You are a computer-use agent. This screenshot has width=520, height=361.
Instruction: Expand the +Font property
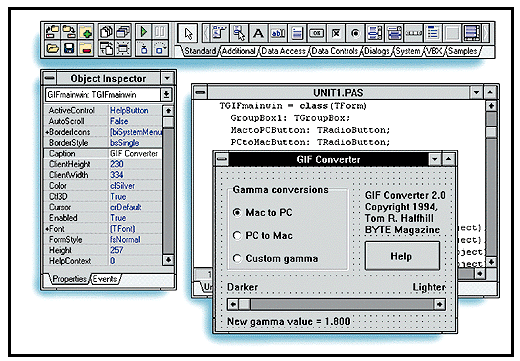(x=47, y=229)
